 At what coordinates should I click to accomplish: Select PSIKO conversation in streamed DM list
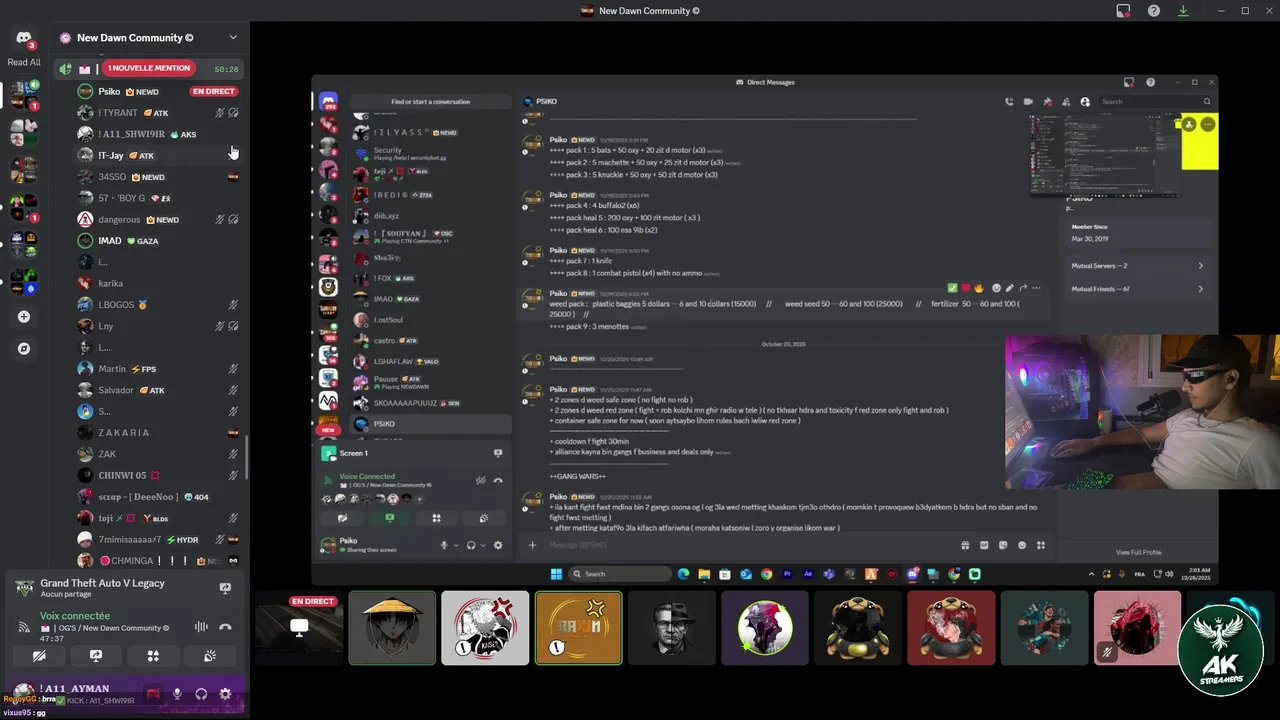430,424
